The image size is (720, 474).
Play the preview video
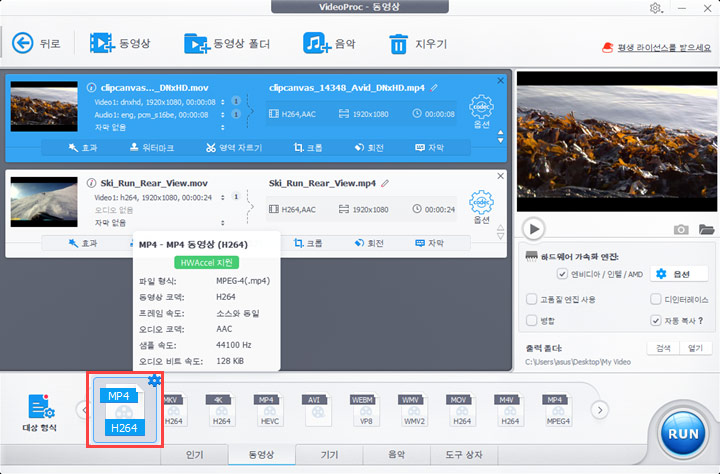click(534, 229)
